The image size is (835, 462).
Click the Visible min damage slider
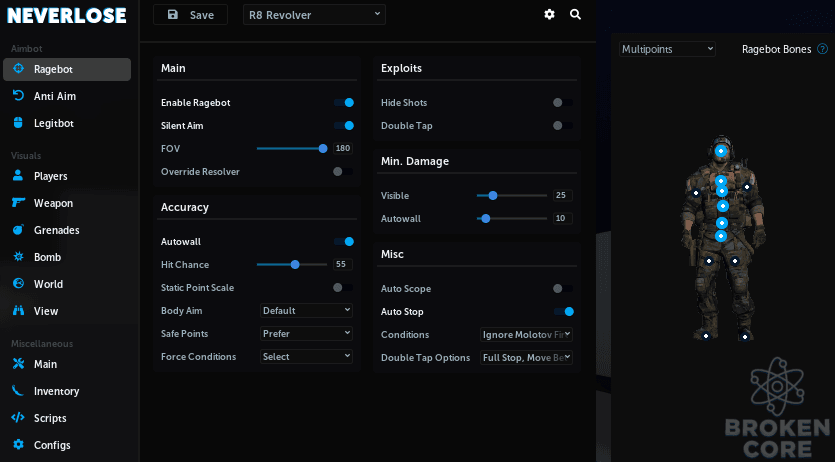(x=512, y=195)
